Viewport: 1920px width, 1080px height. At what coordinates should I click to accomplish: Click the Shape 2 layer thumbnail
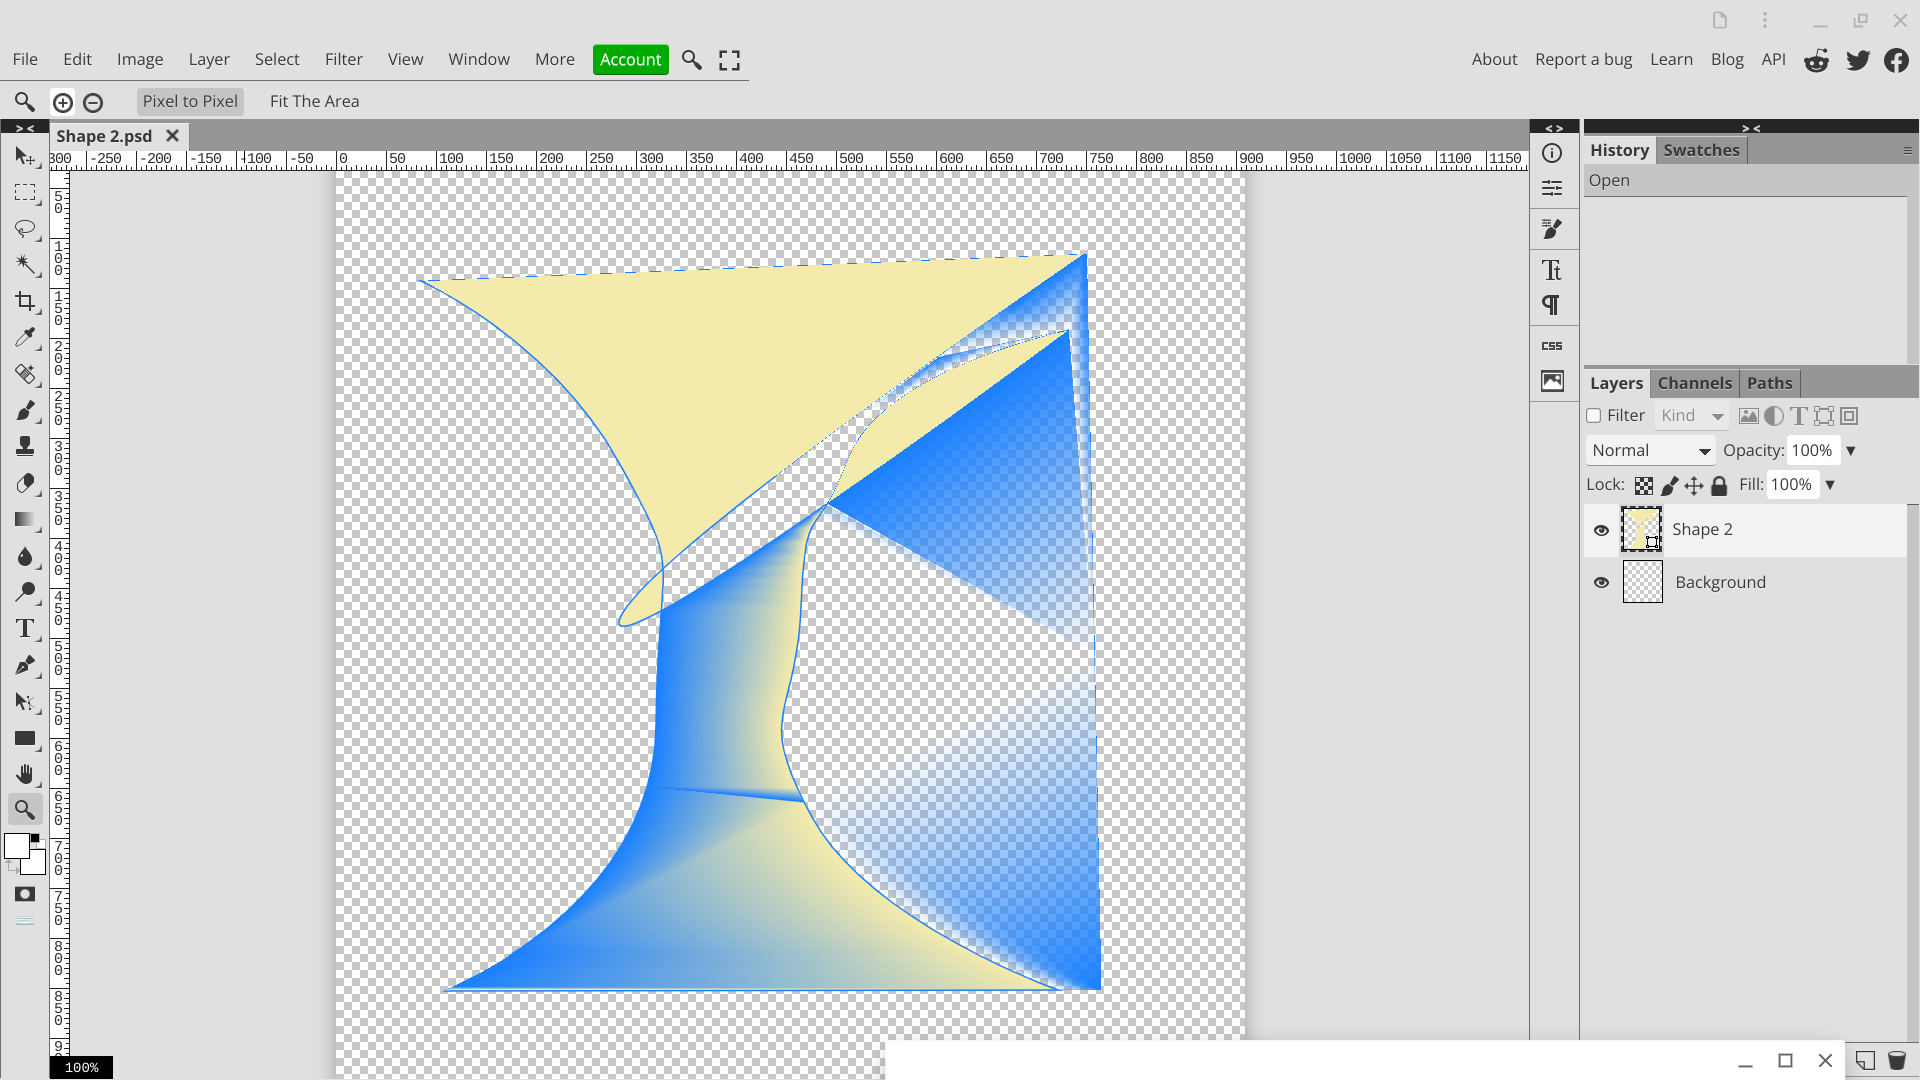pos(1641,530)
